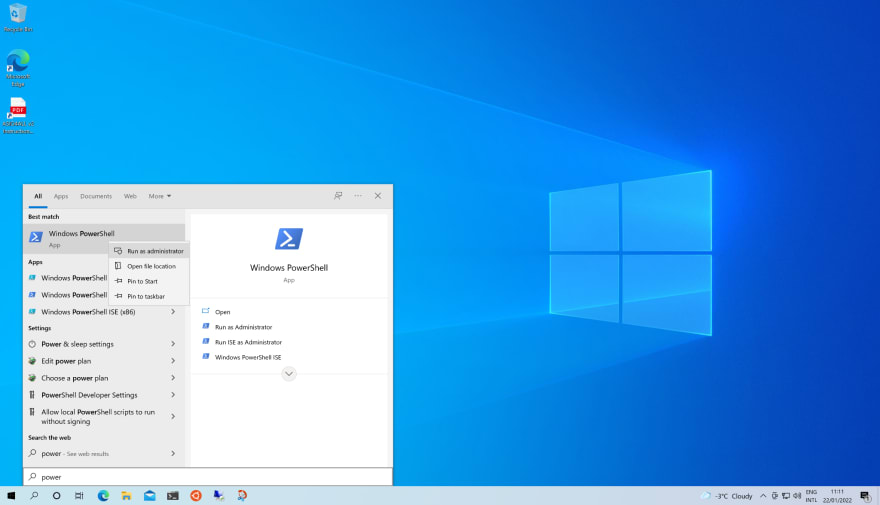Select Windows PowerShell best match result
The width and height of the screenshot is (880, 505).
pyautogui.click(x=104, y=238)
